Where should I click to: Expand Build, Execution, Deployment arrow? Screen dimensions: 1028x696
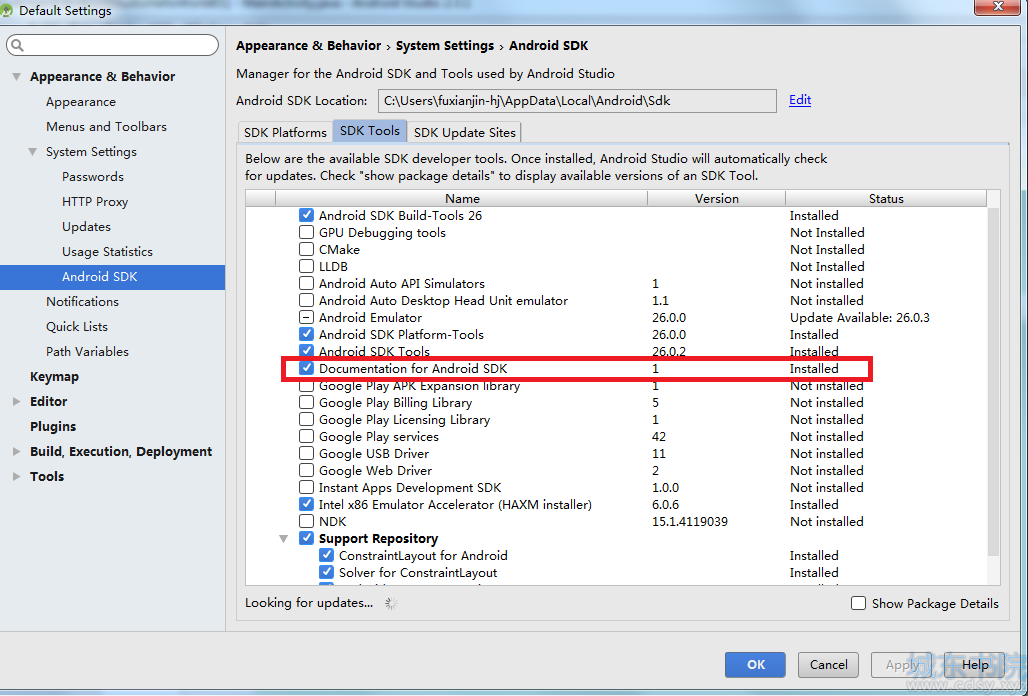click(16, 452)
